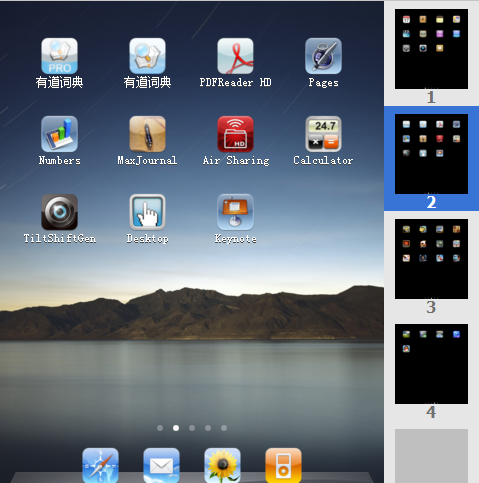The height and width of the screenshot is (483, 479).
Task: Open Safari from the dock
Action: pos(100,465)
